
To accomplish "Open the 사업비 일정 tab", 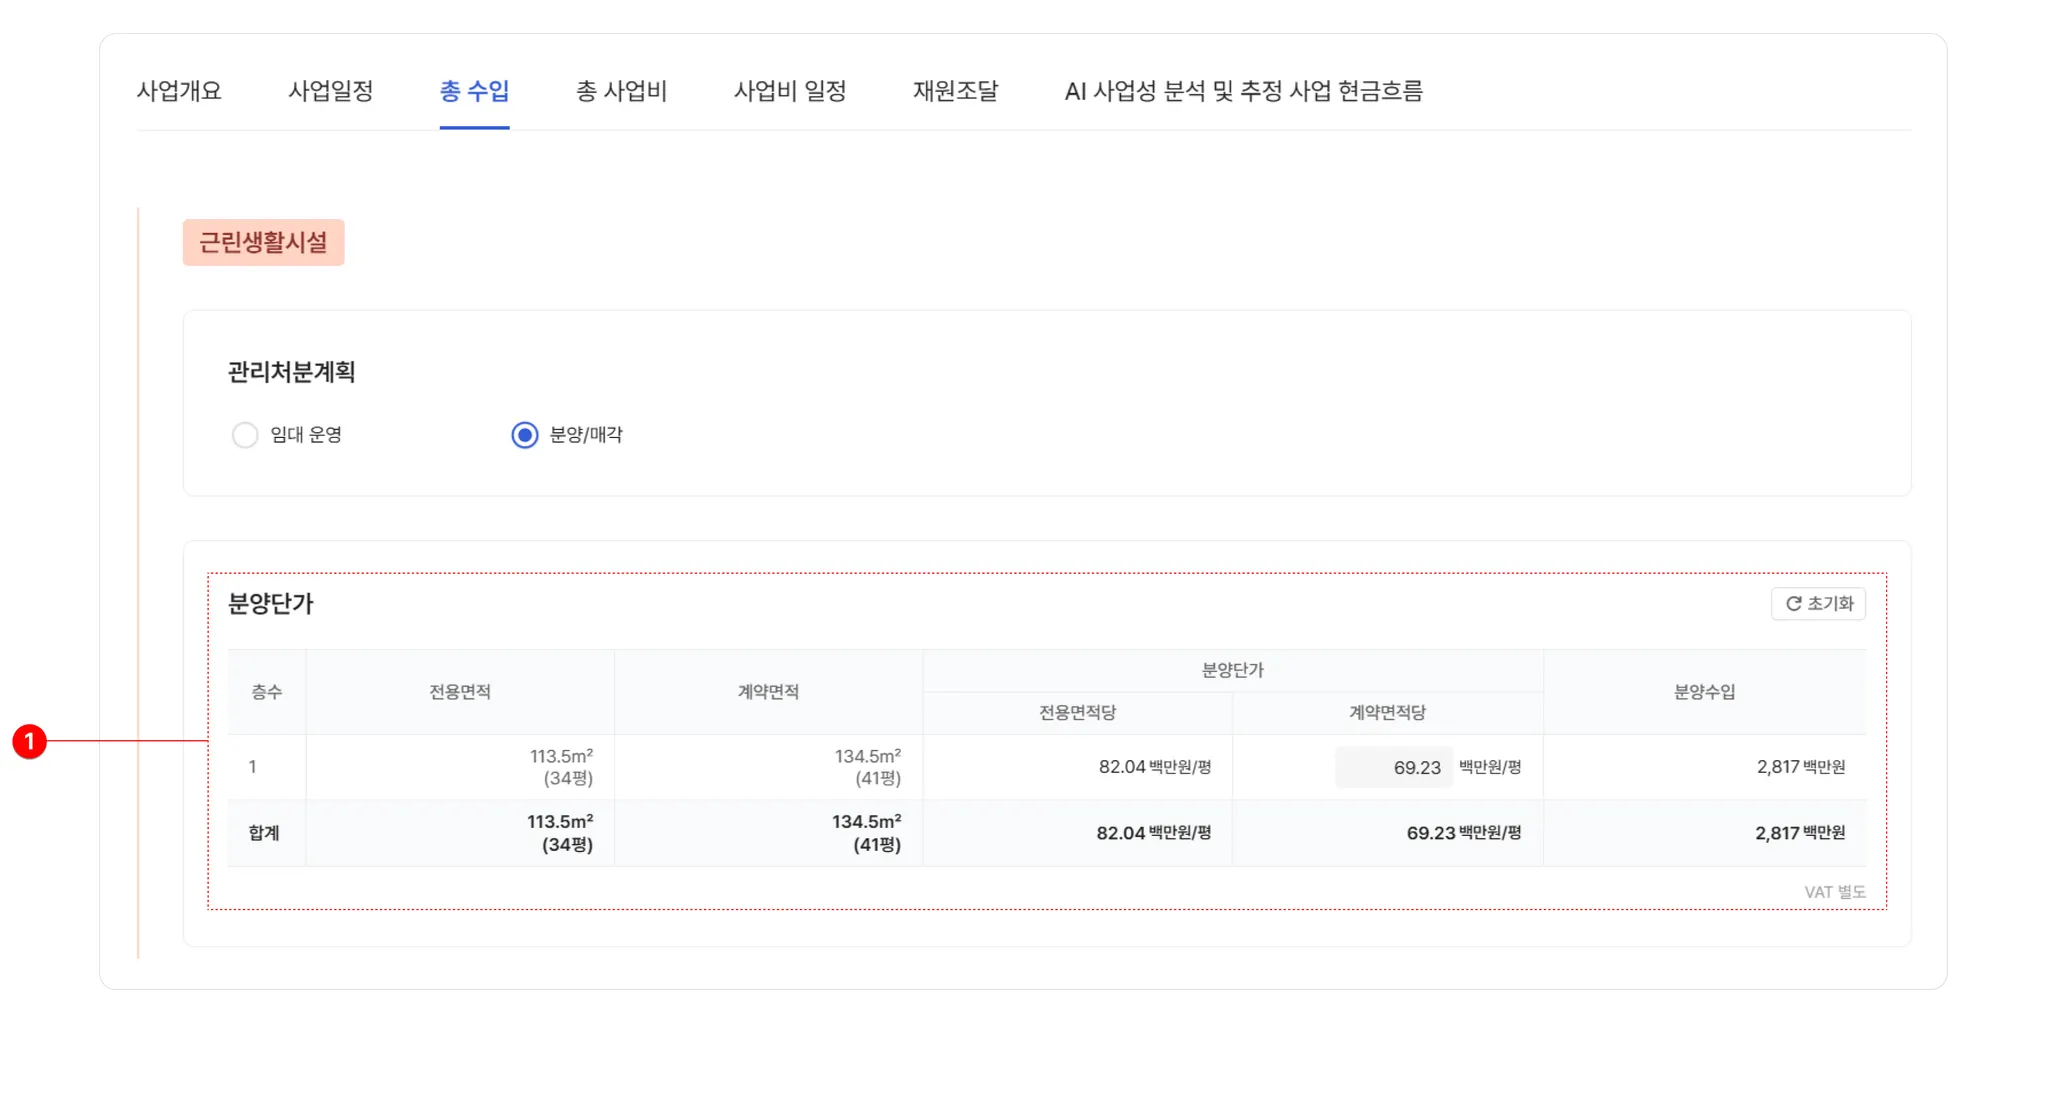I will click(790, 91).
